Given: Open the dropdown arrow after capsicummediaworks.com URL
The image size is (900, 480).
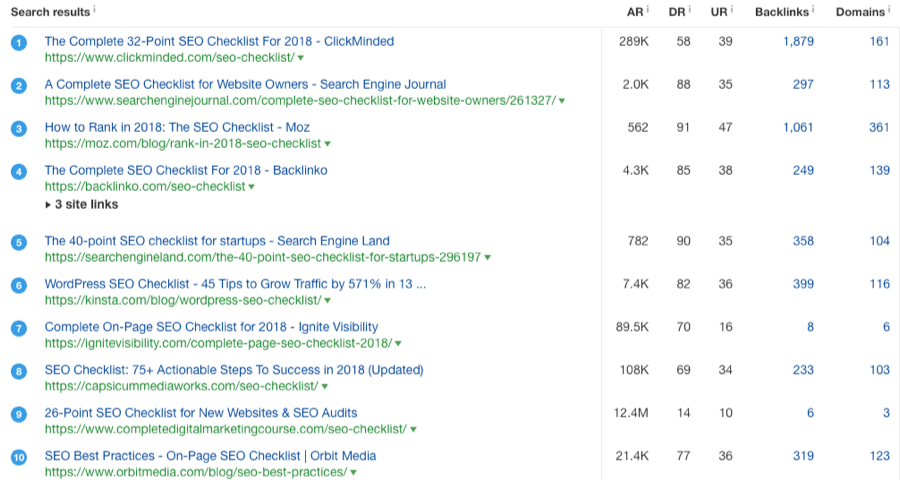Looking at the screenshot, I should 324,387.
